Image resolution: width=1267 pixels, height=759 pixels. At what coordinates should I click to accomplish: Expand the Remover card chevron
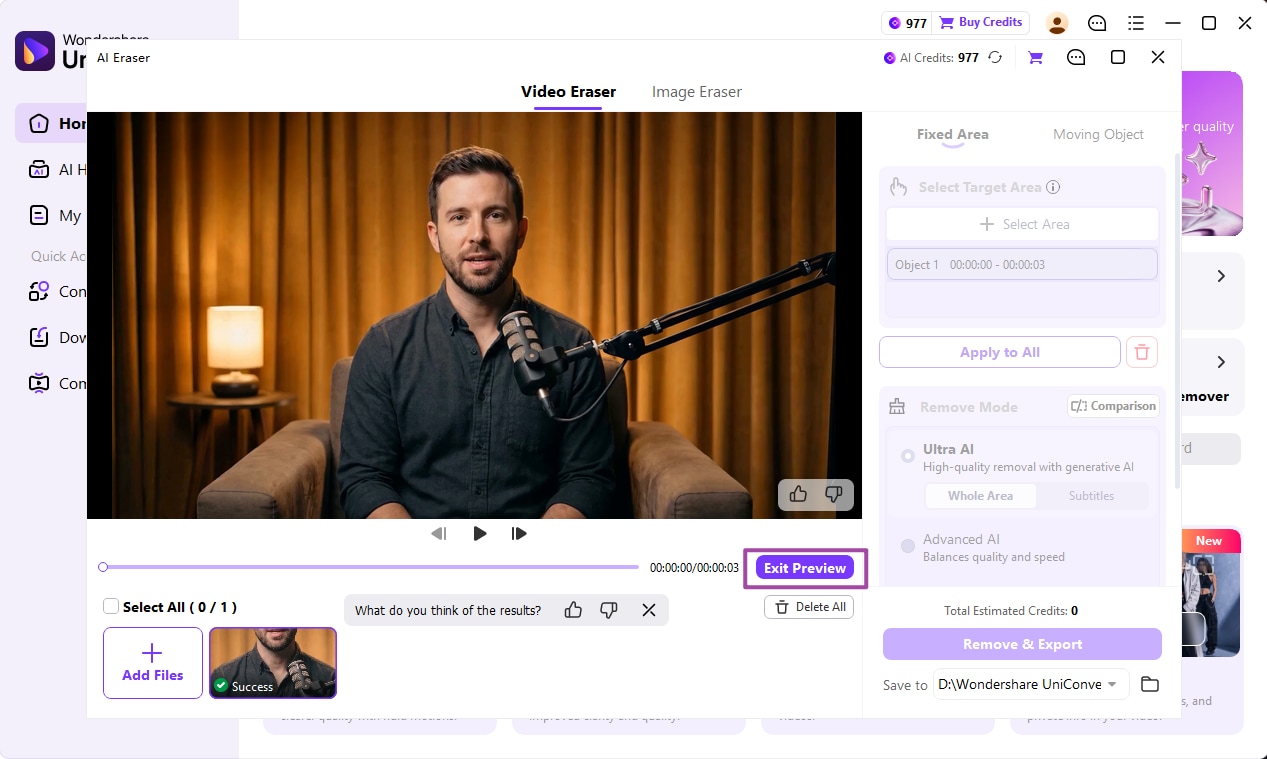(x=1221, y=362)
